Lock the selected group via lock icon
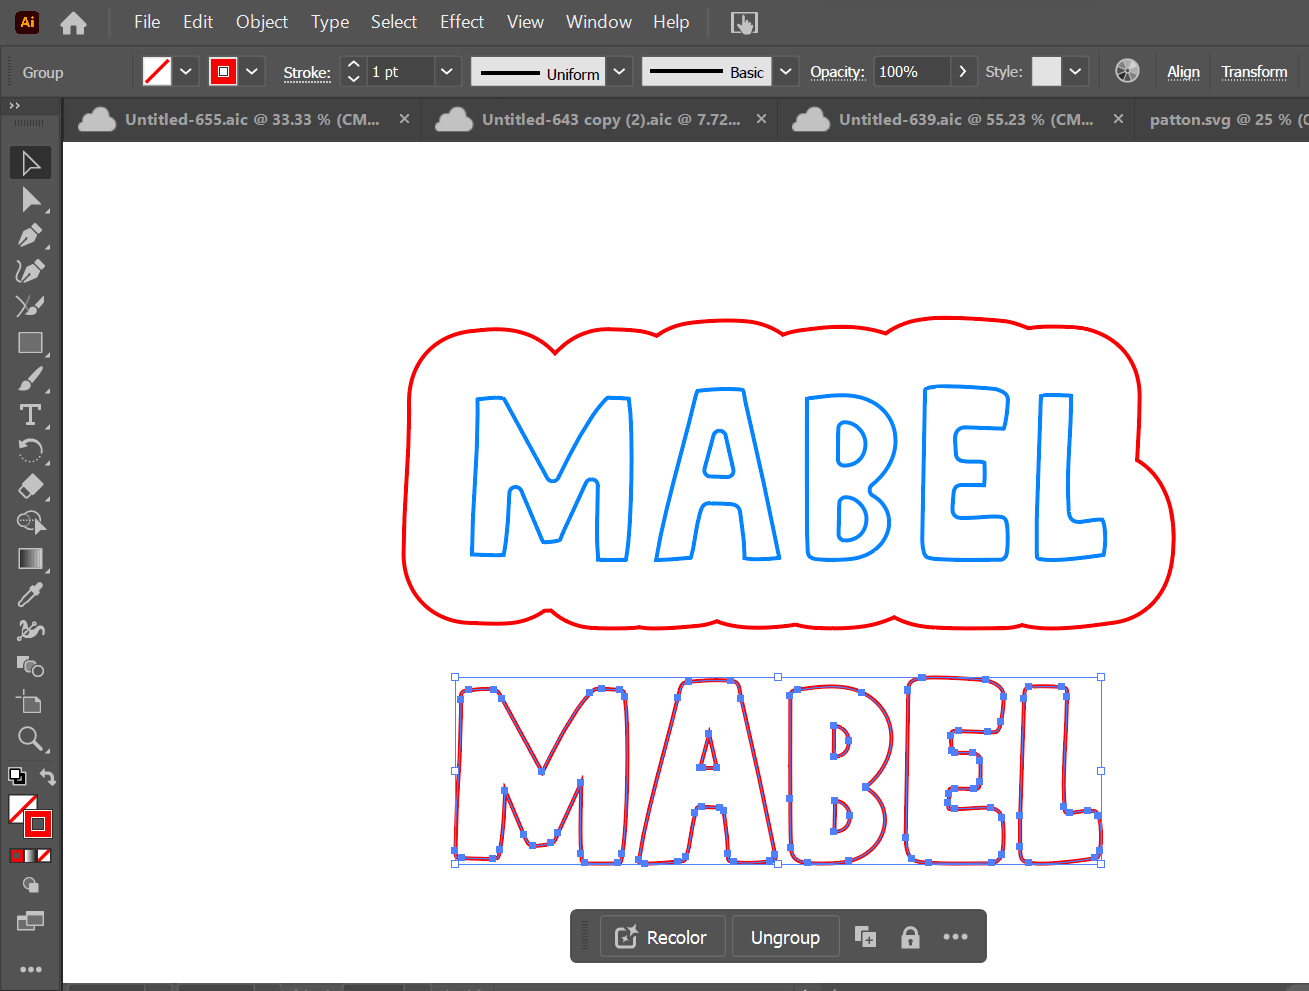1309x991 pixels. [910, 937]
